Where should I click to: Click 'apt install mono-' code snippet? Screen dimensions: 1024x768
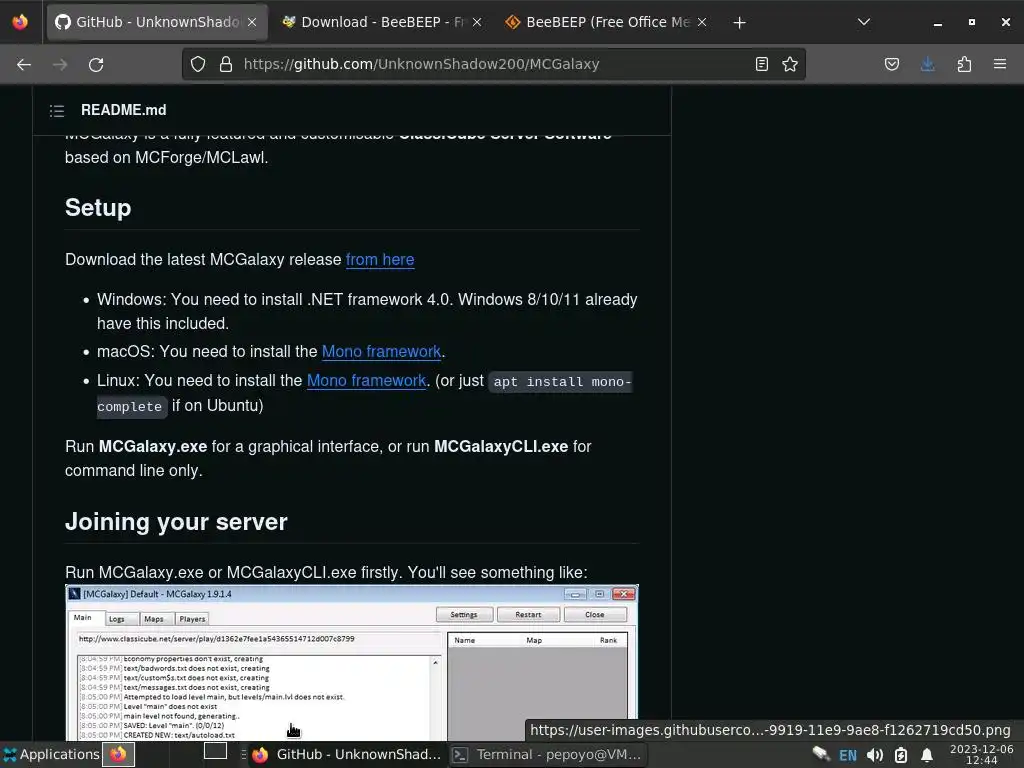[x=560, y=381]
